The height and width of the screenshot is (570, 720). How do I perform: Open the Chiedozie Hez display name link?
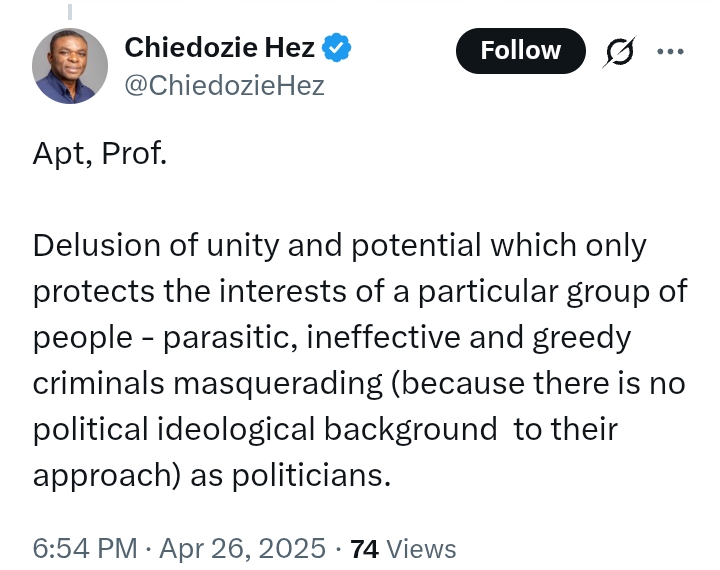(219, 47)
